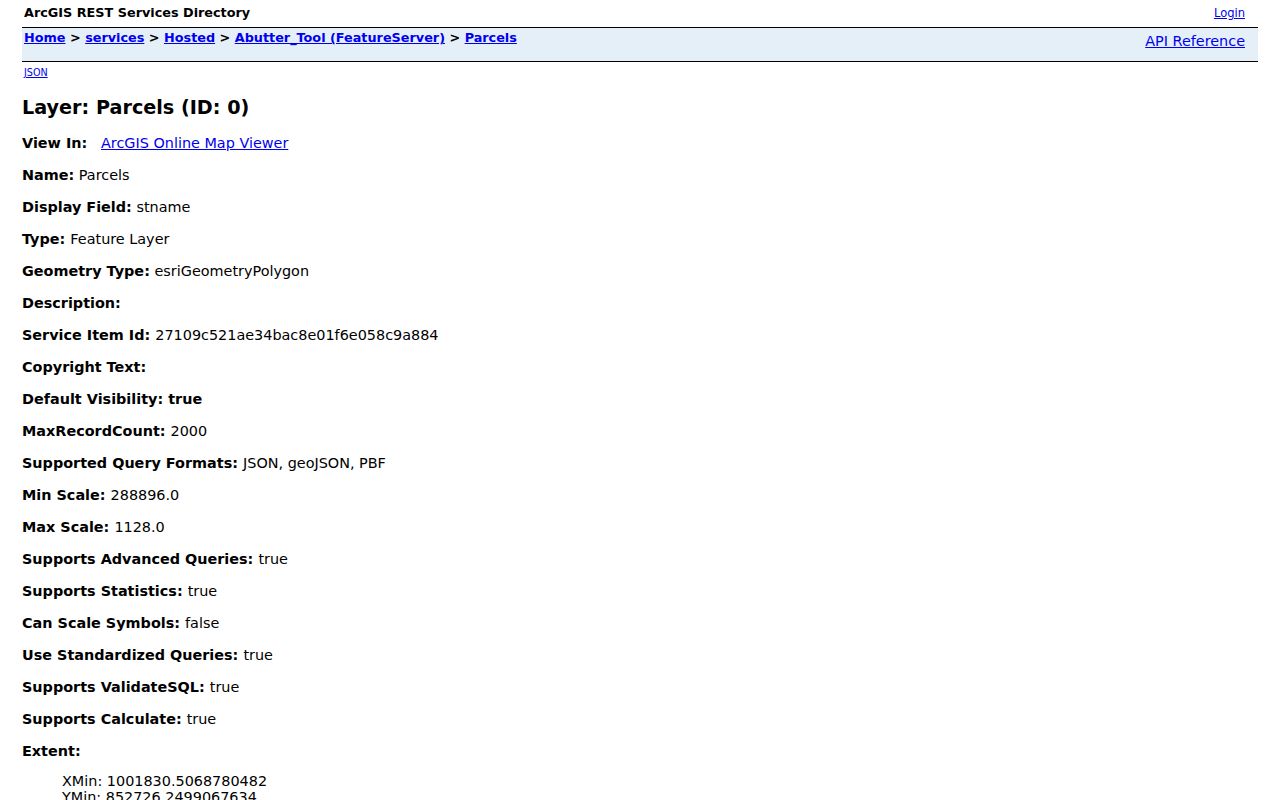Click the Copyright Text label
The image size is (1280, 800).
[84, 367]
